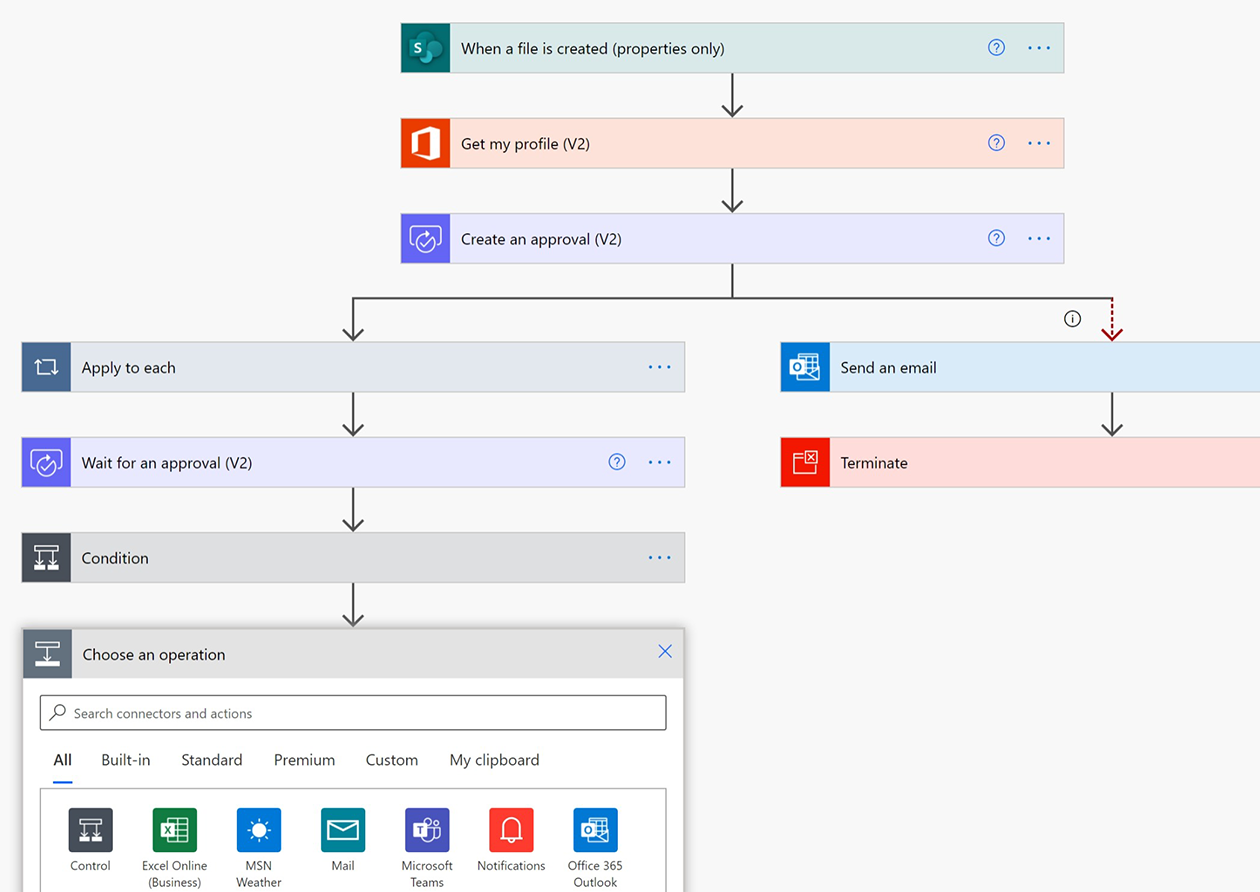Pick the MSN Weather connector icon

[x=259, y=830]
